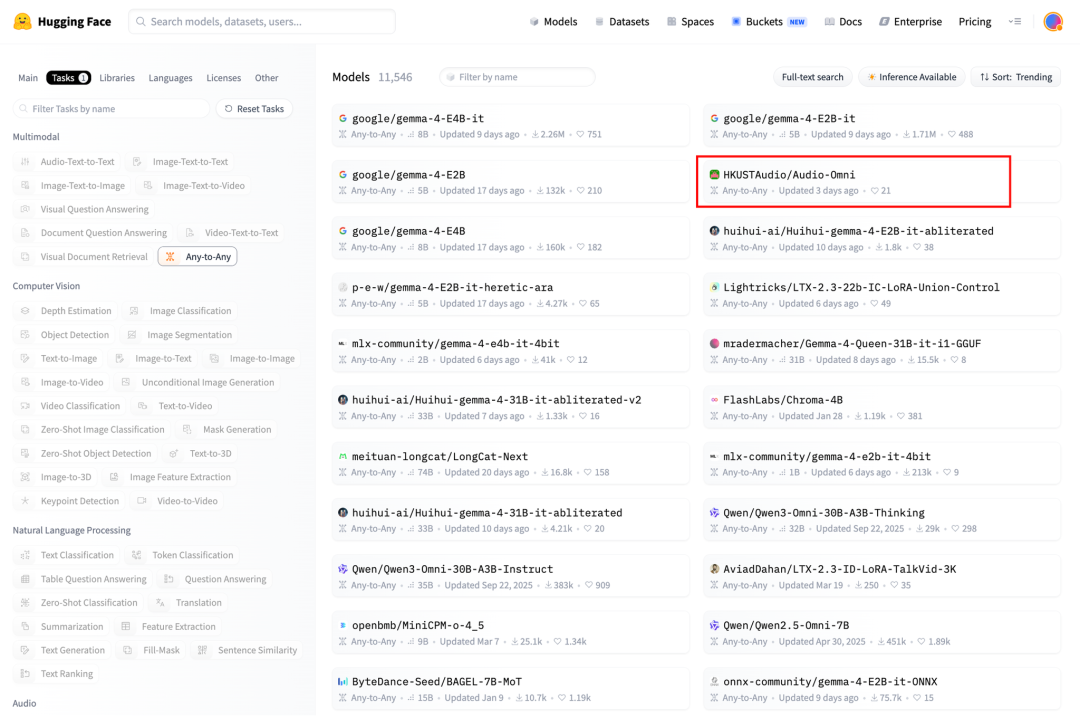
Task: Toggle the Object Detection task filter
Action: (x=65, y=335)
